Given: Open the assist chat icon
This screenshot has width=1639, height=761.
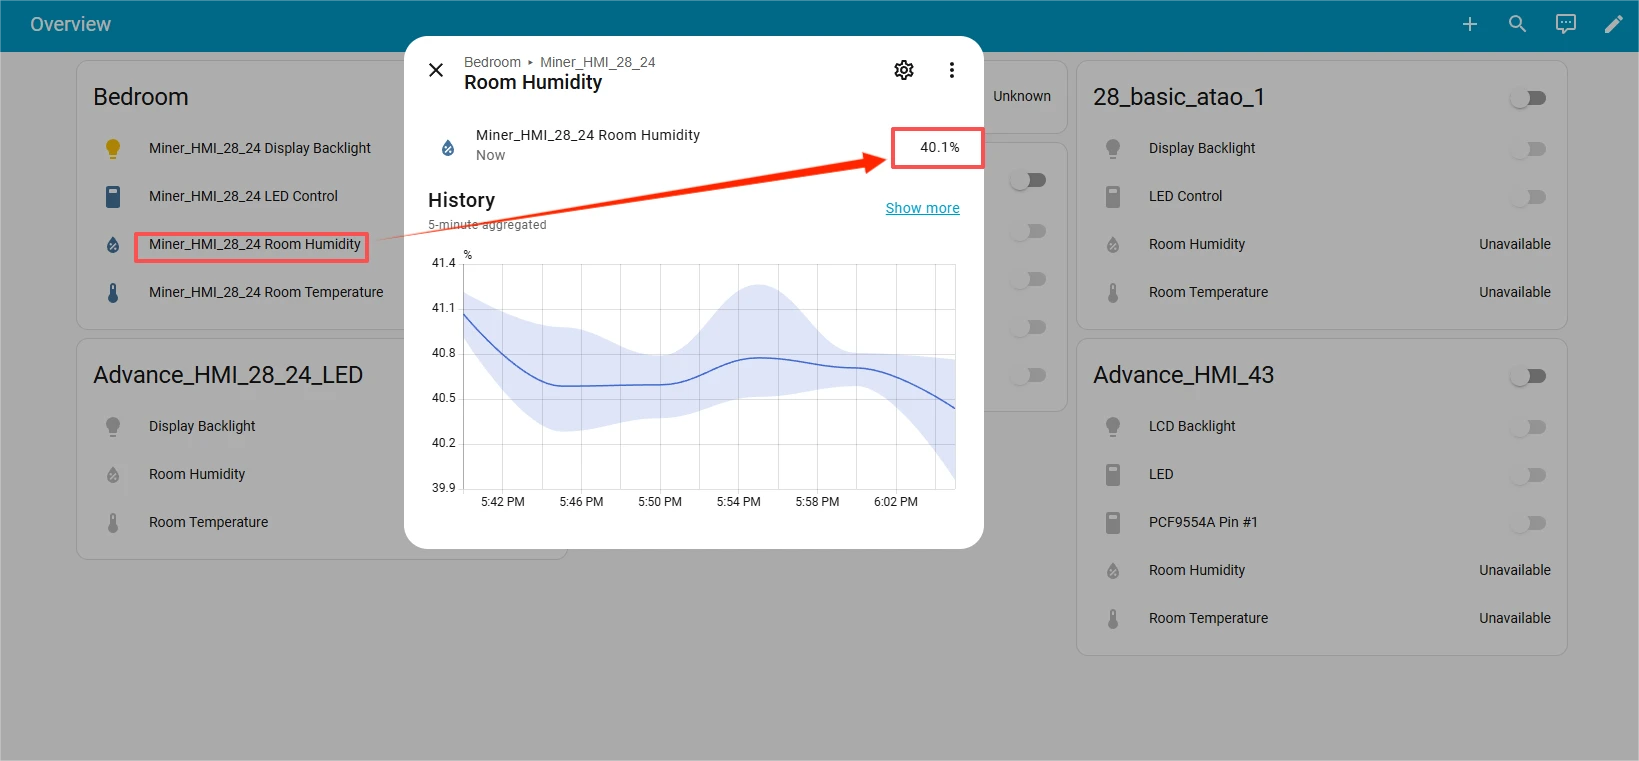Looking at the screenshot, I should coord(1565,24).
